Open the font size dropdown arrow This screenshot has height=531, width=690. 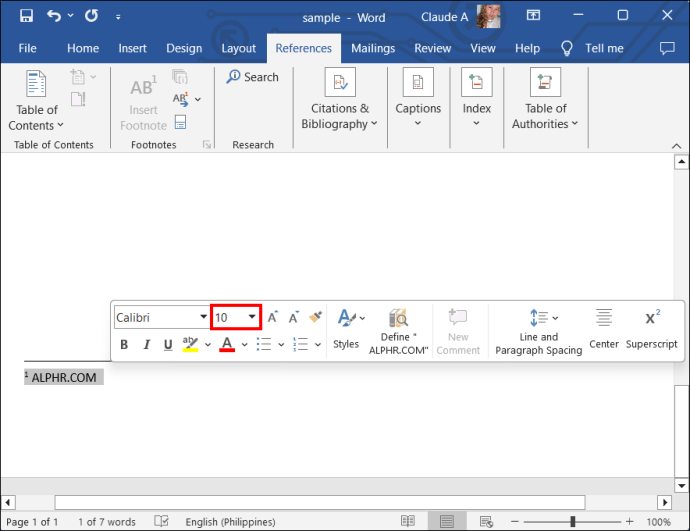(252, 317)
